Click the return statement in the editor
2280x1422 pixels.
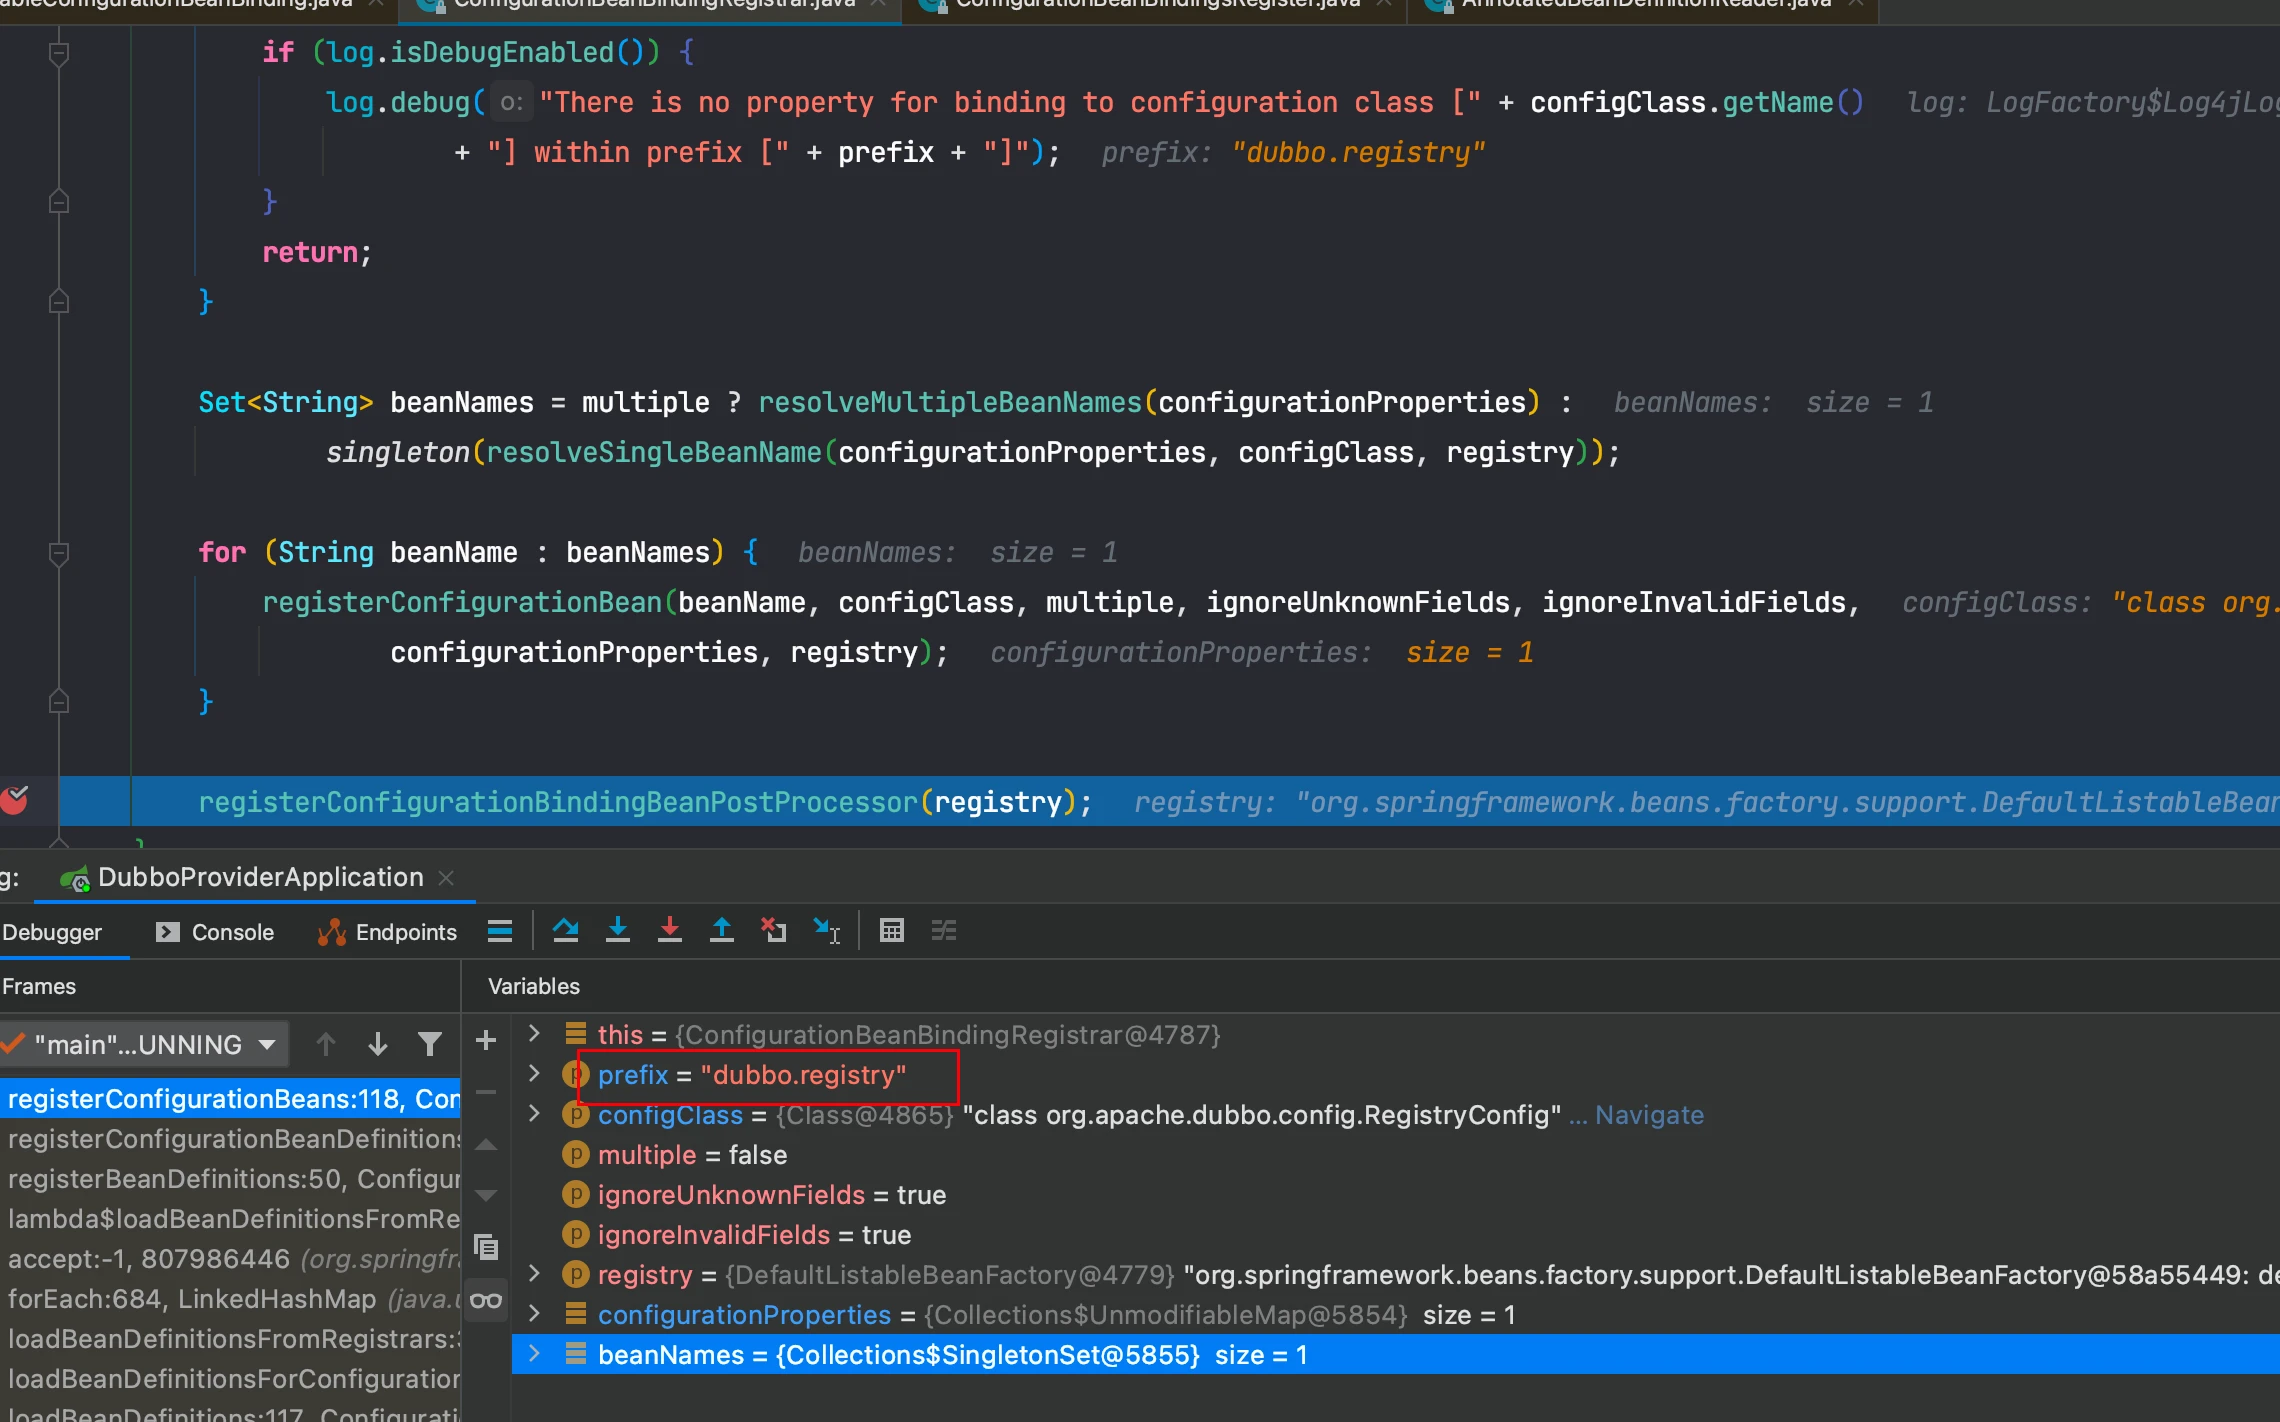[316, 252]
